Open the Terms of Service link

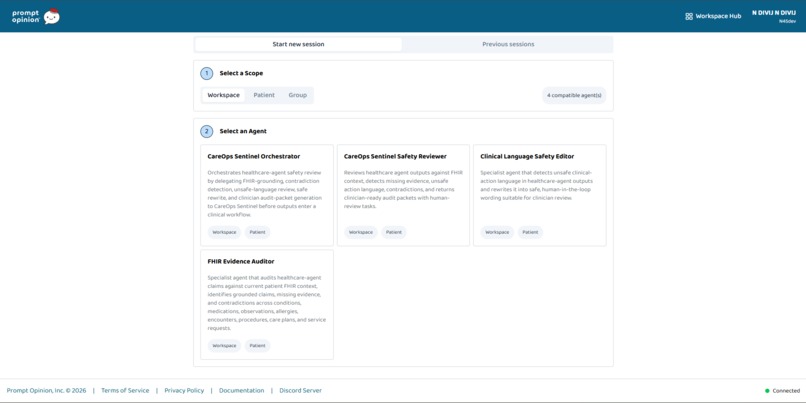(125, 391)
